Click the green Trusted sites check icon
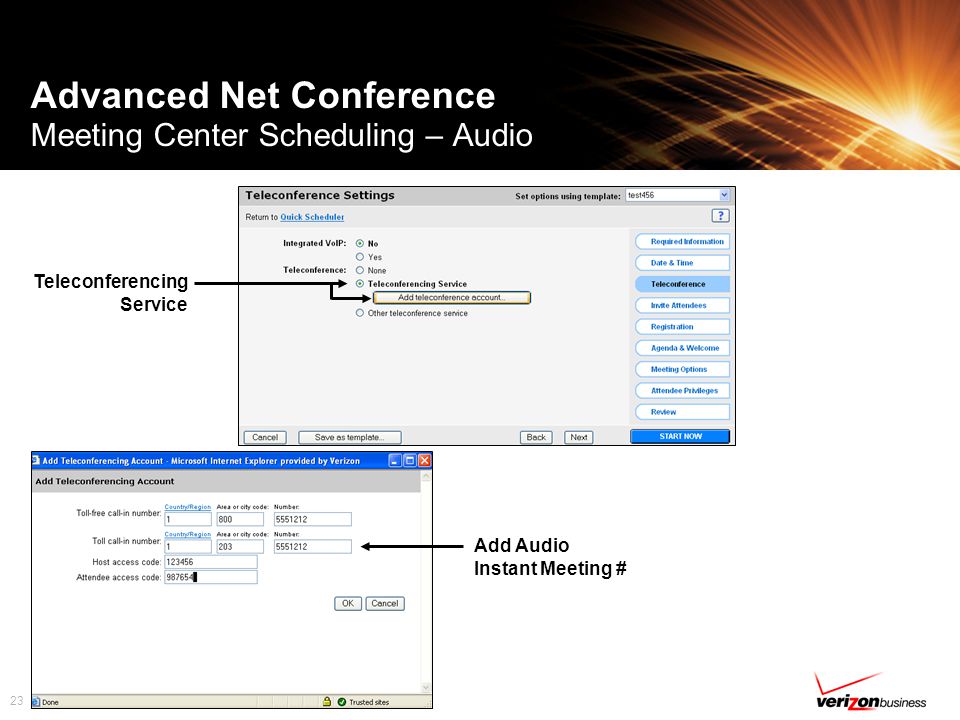Image resolution: width=960 pixels, height=720 pixels. tap(342, 702)
